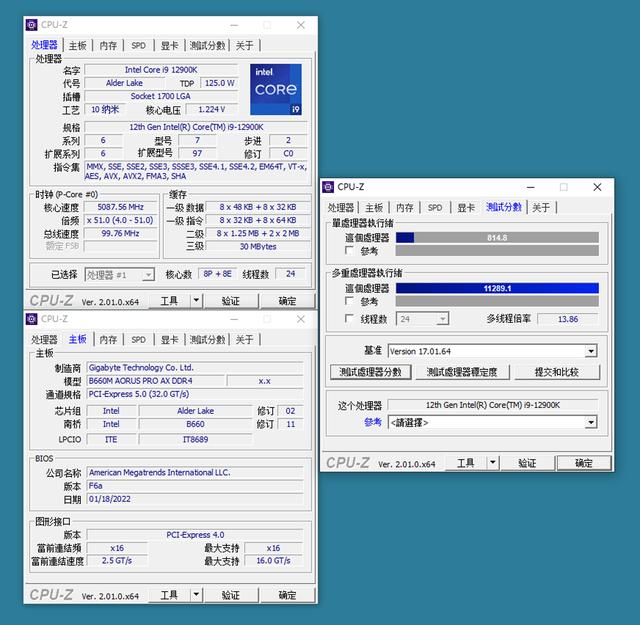Viewport: 640px width, 625px height.
Task: Click single thread score bar 814.8
Action: (497, 238)
